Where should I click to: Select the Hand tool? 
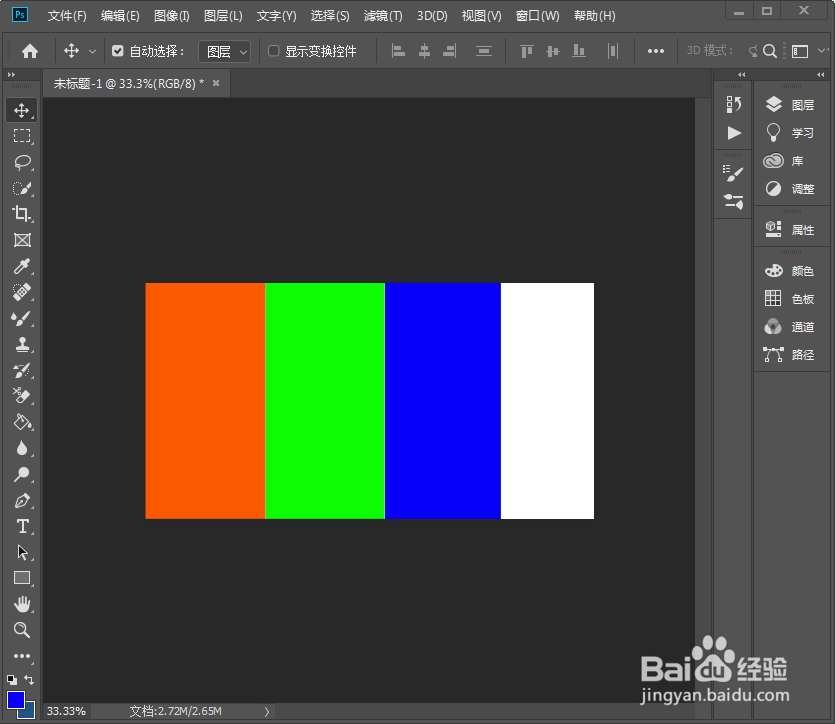(22, 604)
